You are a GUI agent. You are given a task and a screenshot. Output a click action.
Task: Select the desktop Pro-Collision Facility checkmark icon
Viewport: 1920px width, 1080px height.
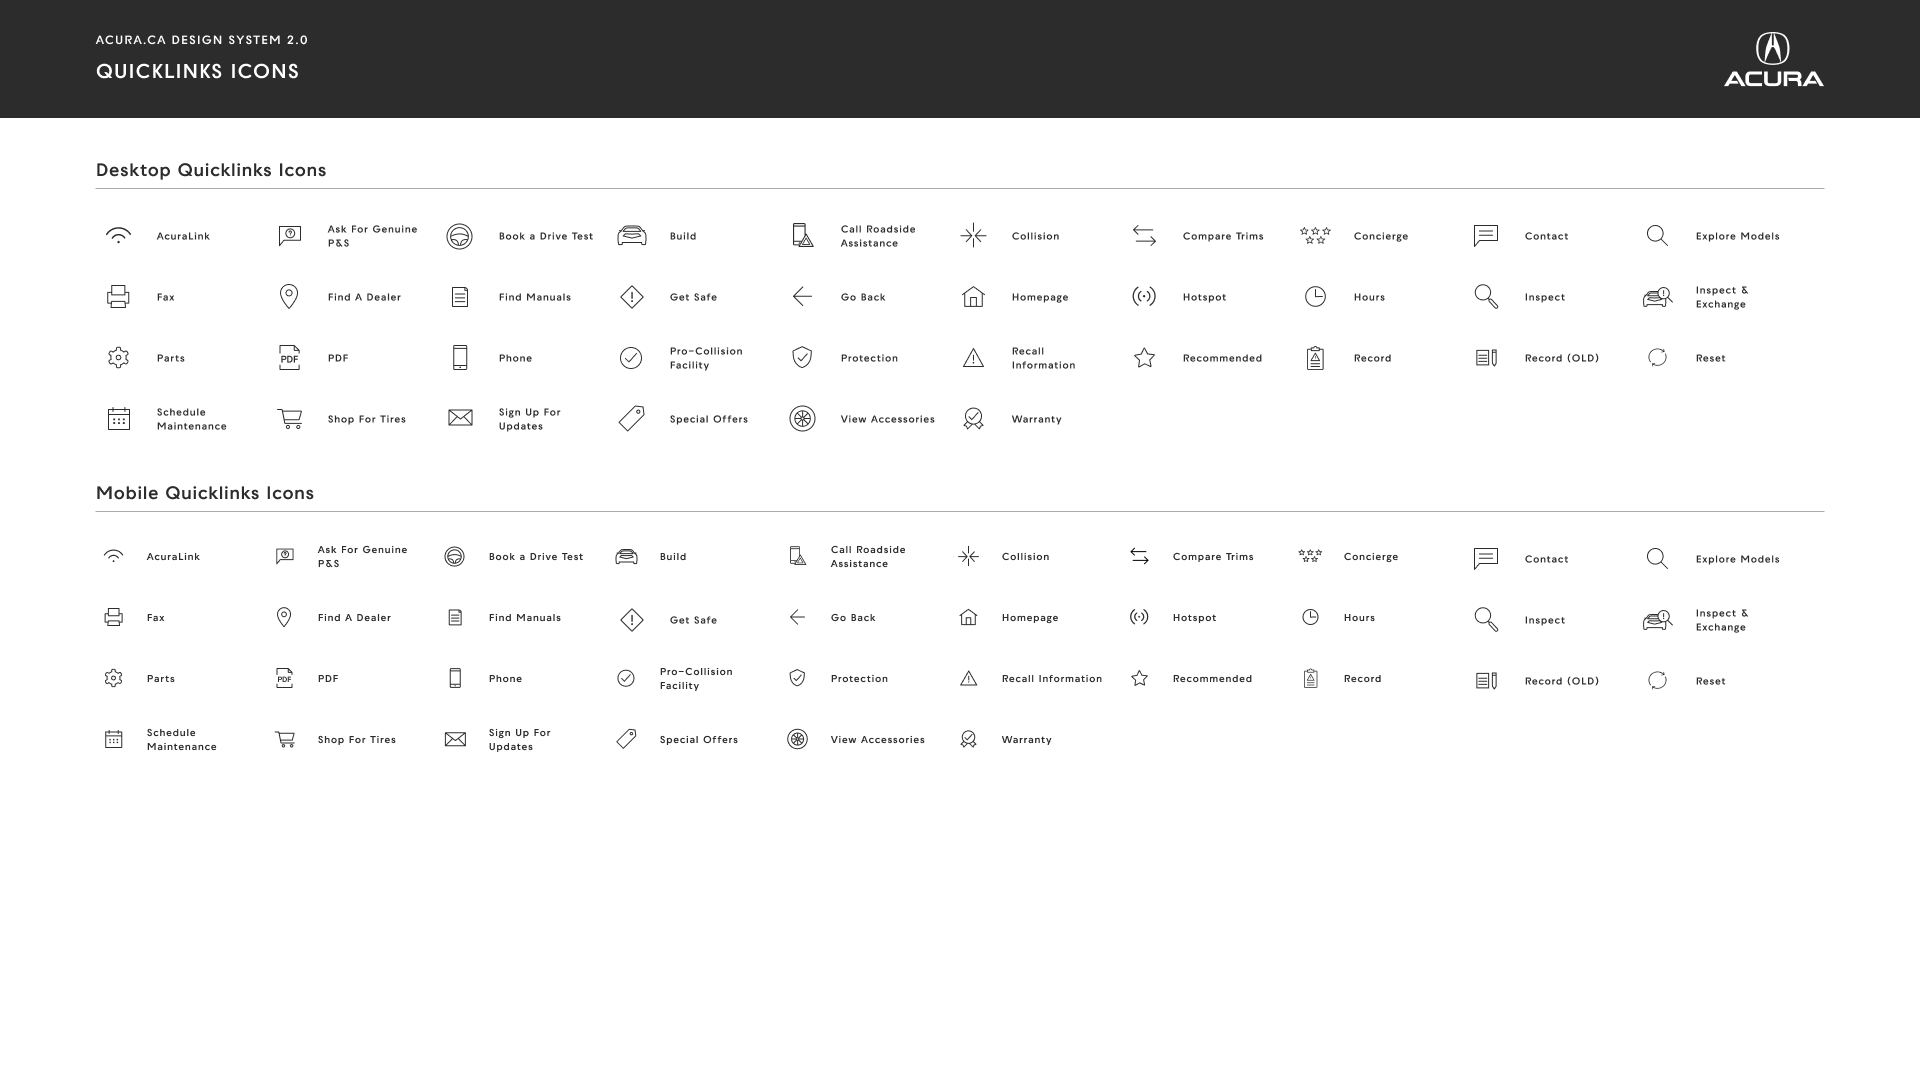point(631,358)
